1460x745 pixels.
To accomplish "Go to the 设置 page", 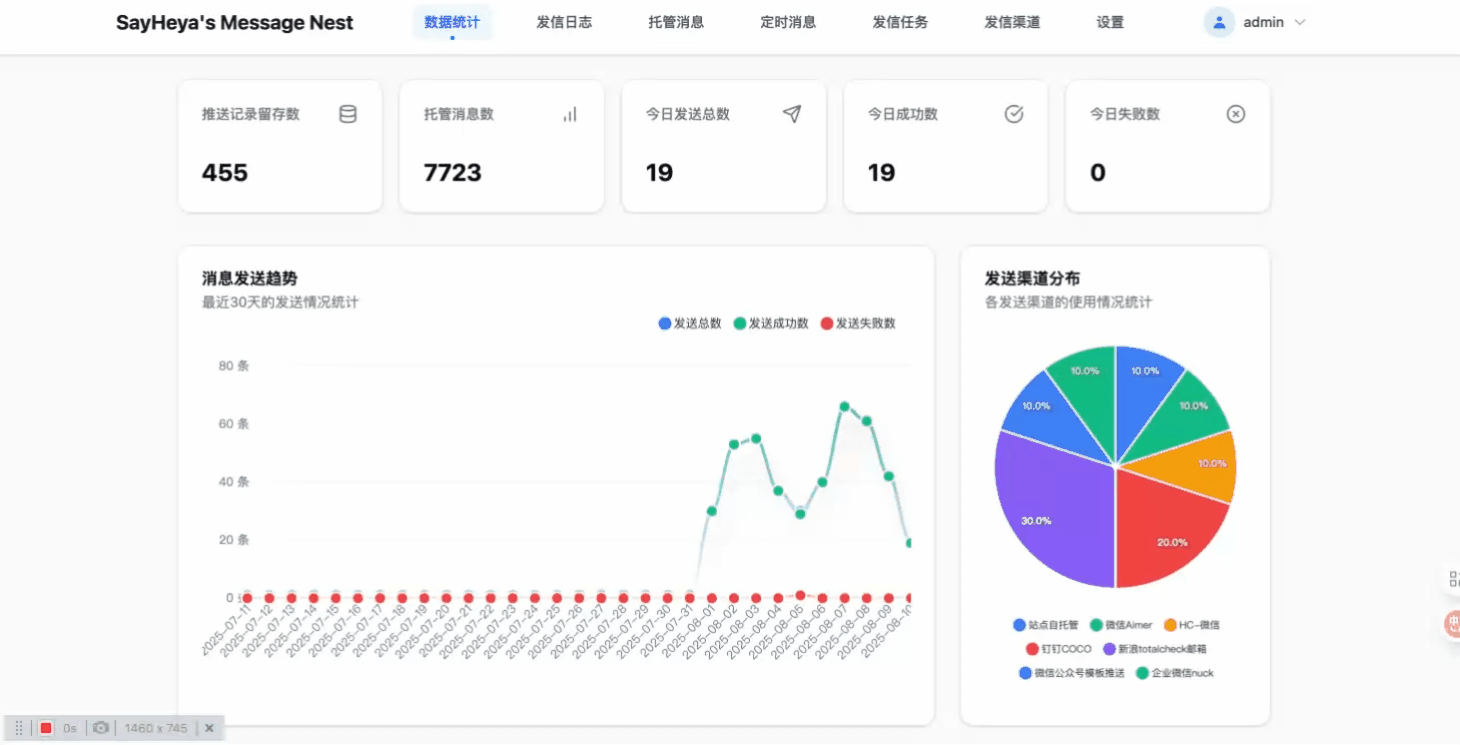I will pyautogui.click(x=1110, y=22).
